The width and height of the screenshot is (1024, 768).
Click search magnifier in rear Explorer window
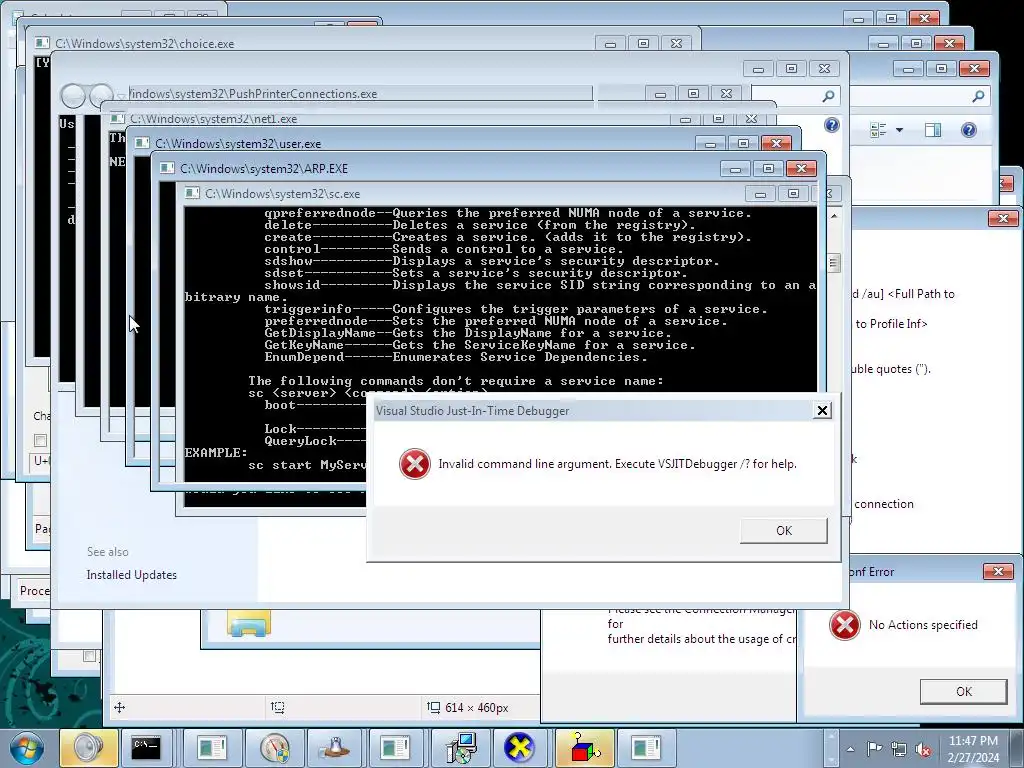point(978,96)
